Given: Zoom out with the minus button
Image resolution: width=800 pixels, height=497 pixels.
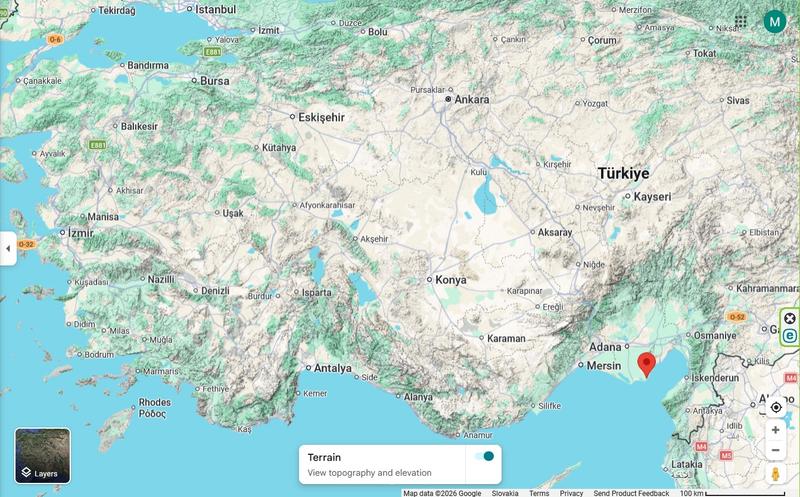Looking at the screenshot, I should click(x=776, y=450).
